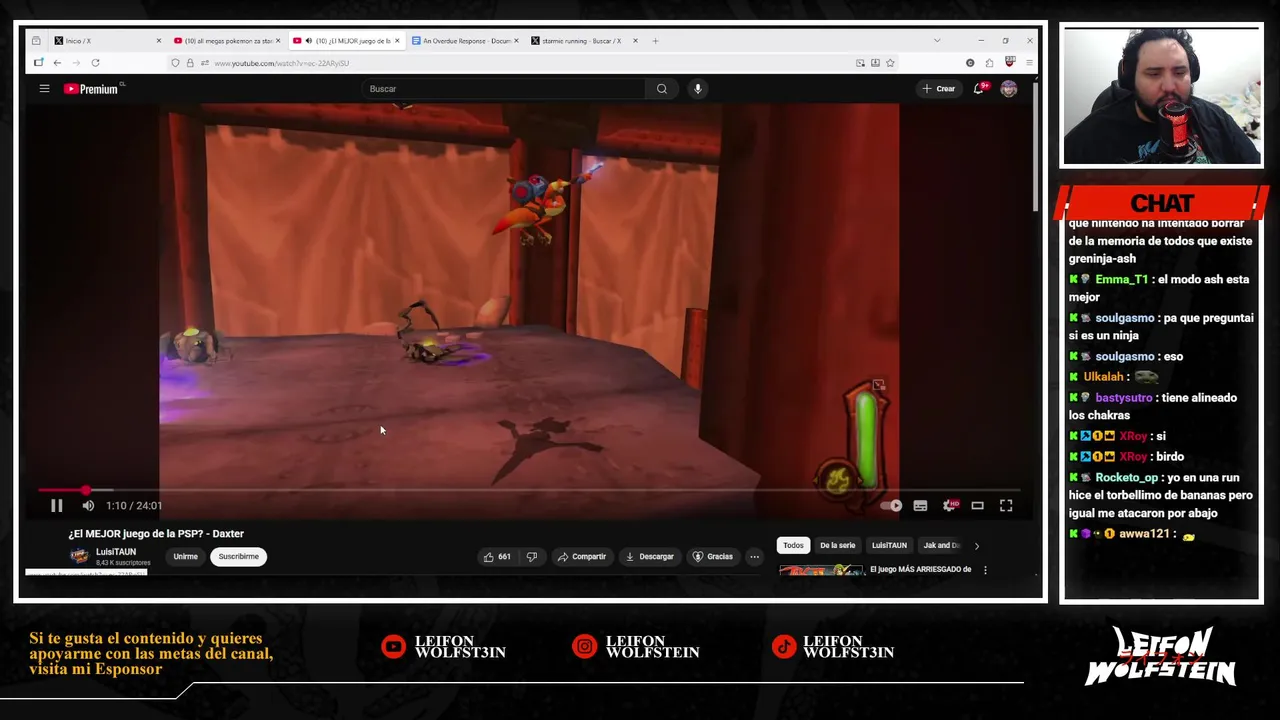Open 'El juego MÁS ARRIESGADO de' title
This screenshot has width=1280, height=720.
point(921,570)
